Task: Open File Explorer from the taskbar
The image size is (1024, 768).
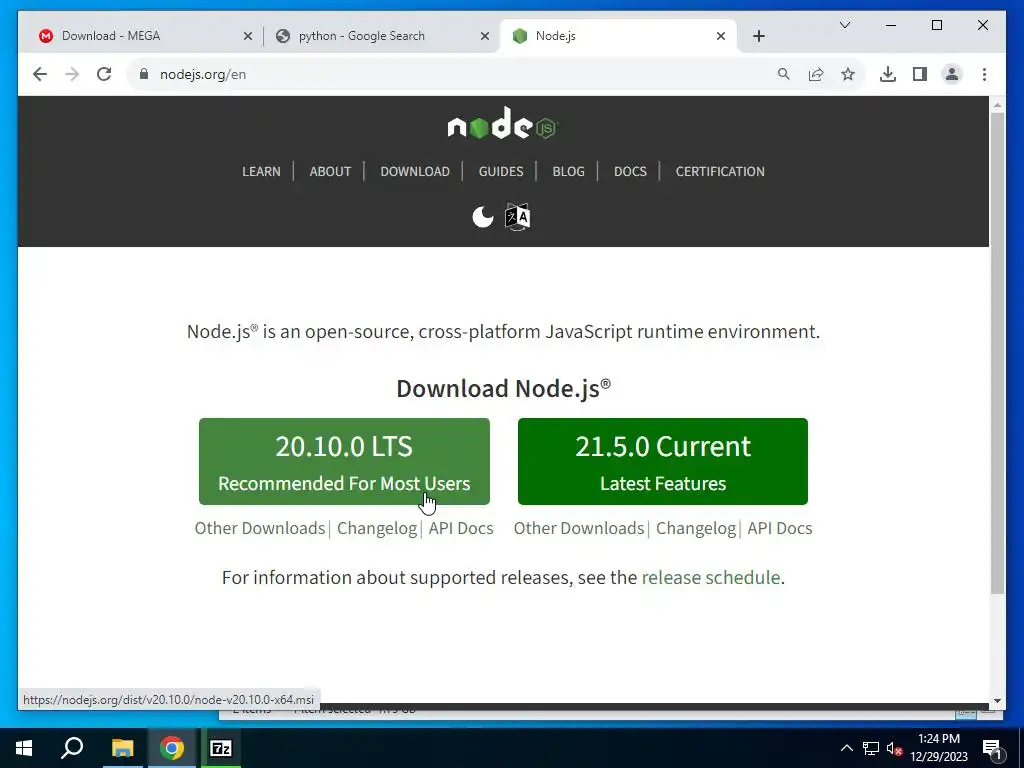Action: pos(122,748)
